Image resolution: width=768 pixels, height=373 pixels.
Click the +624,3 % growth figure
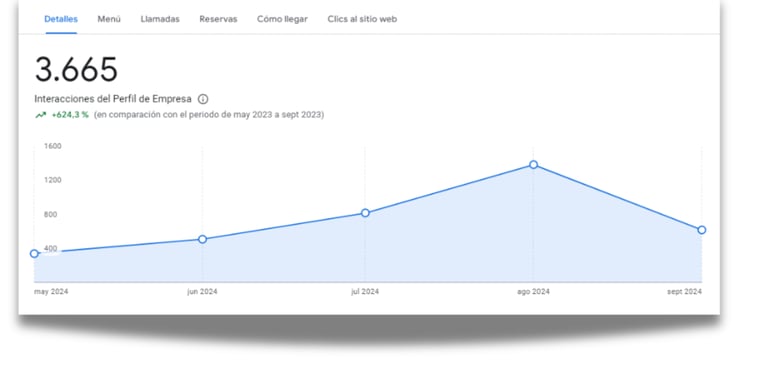70,115
